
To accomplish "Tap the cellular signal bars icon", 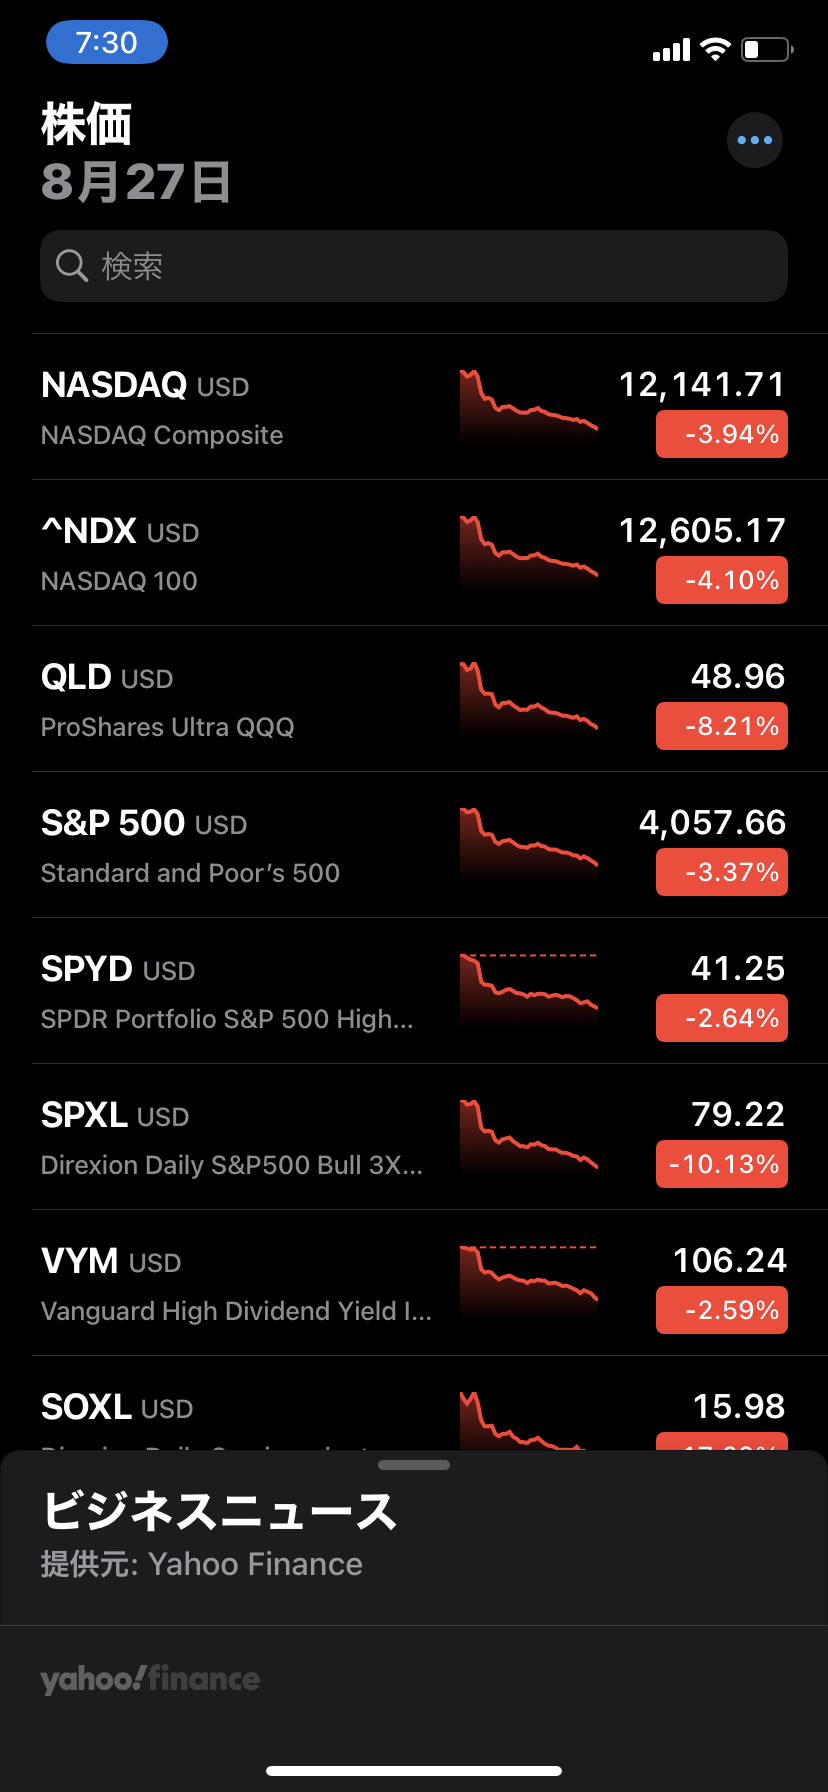I will 671,50.
